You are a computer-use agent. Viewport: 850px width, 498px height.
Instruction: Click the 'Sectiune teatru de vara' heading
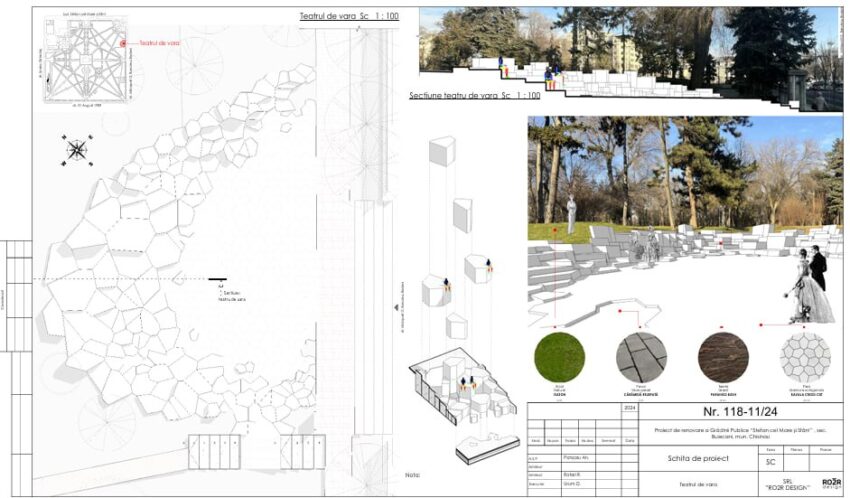(x=474, y=95)
